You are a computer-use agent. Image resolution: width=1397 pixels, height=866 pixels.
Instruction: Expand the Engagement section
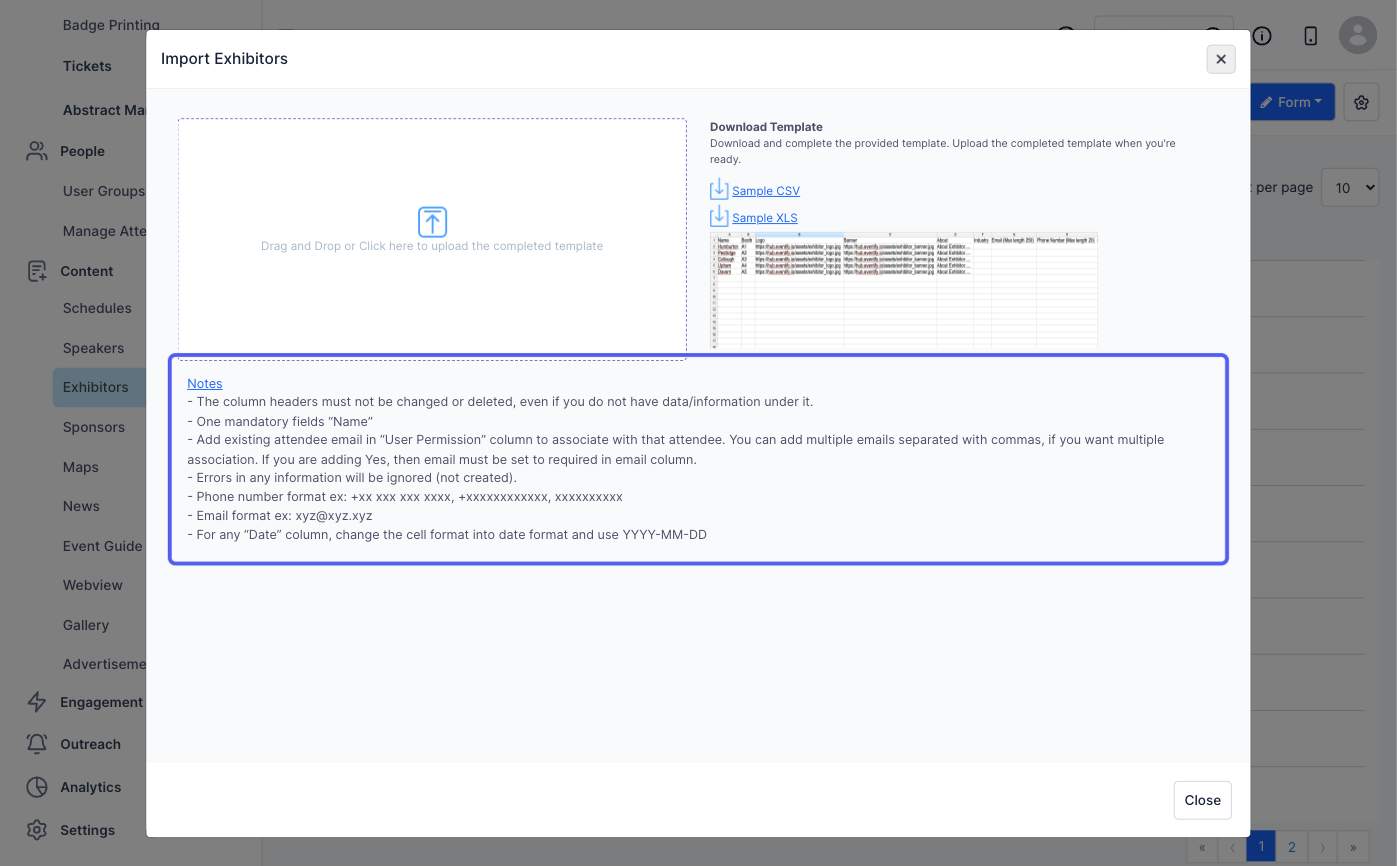[102, 702]
